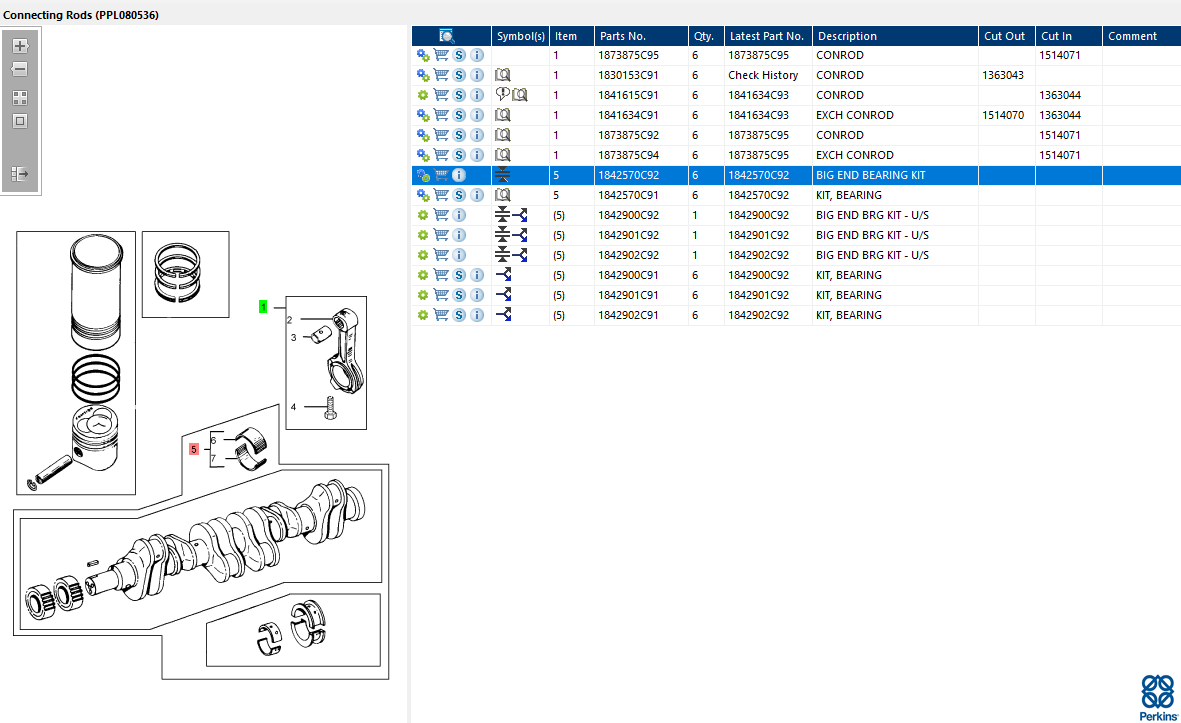Image resolution: width=1181 pixels, height=723 pixels.
Task: Click the EXCH CONROD cell for 1841634C91
Action: [855, 115]
